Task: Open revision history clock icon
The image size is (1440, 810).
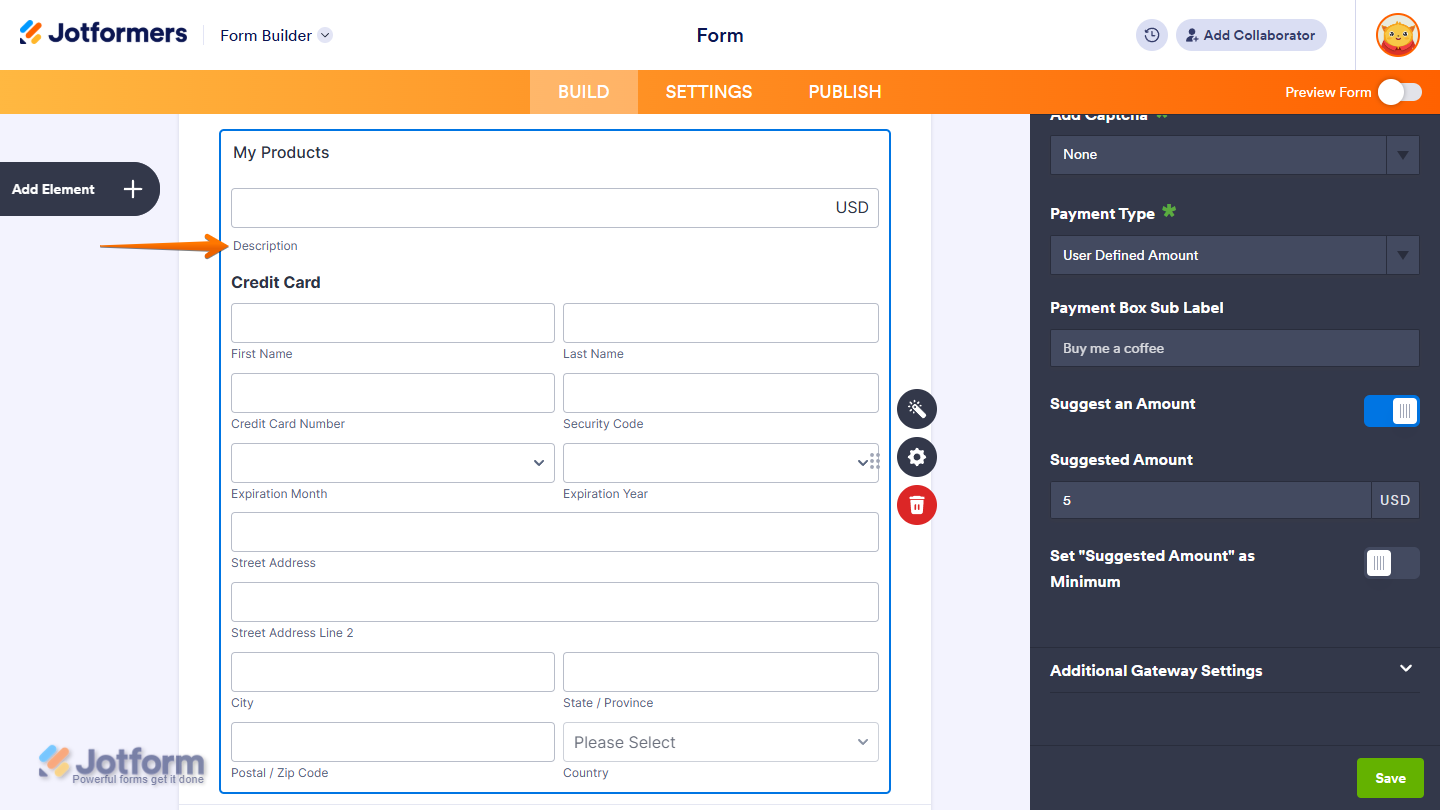Action: click(1151, 34)
